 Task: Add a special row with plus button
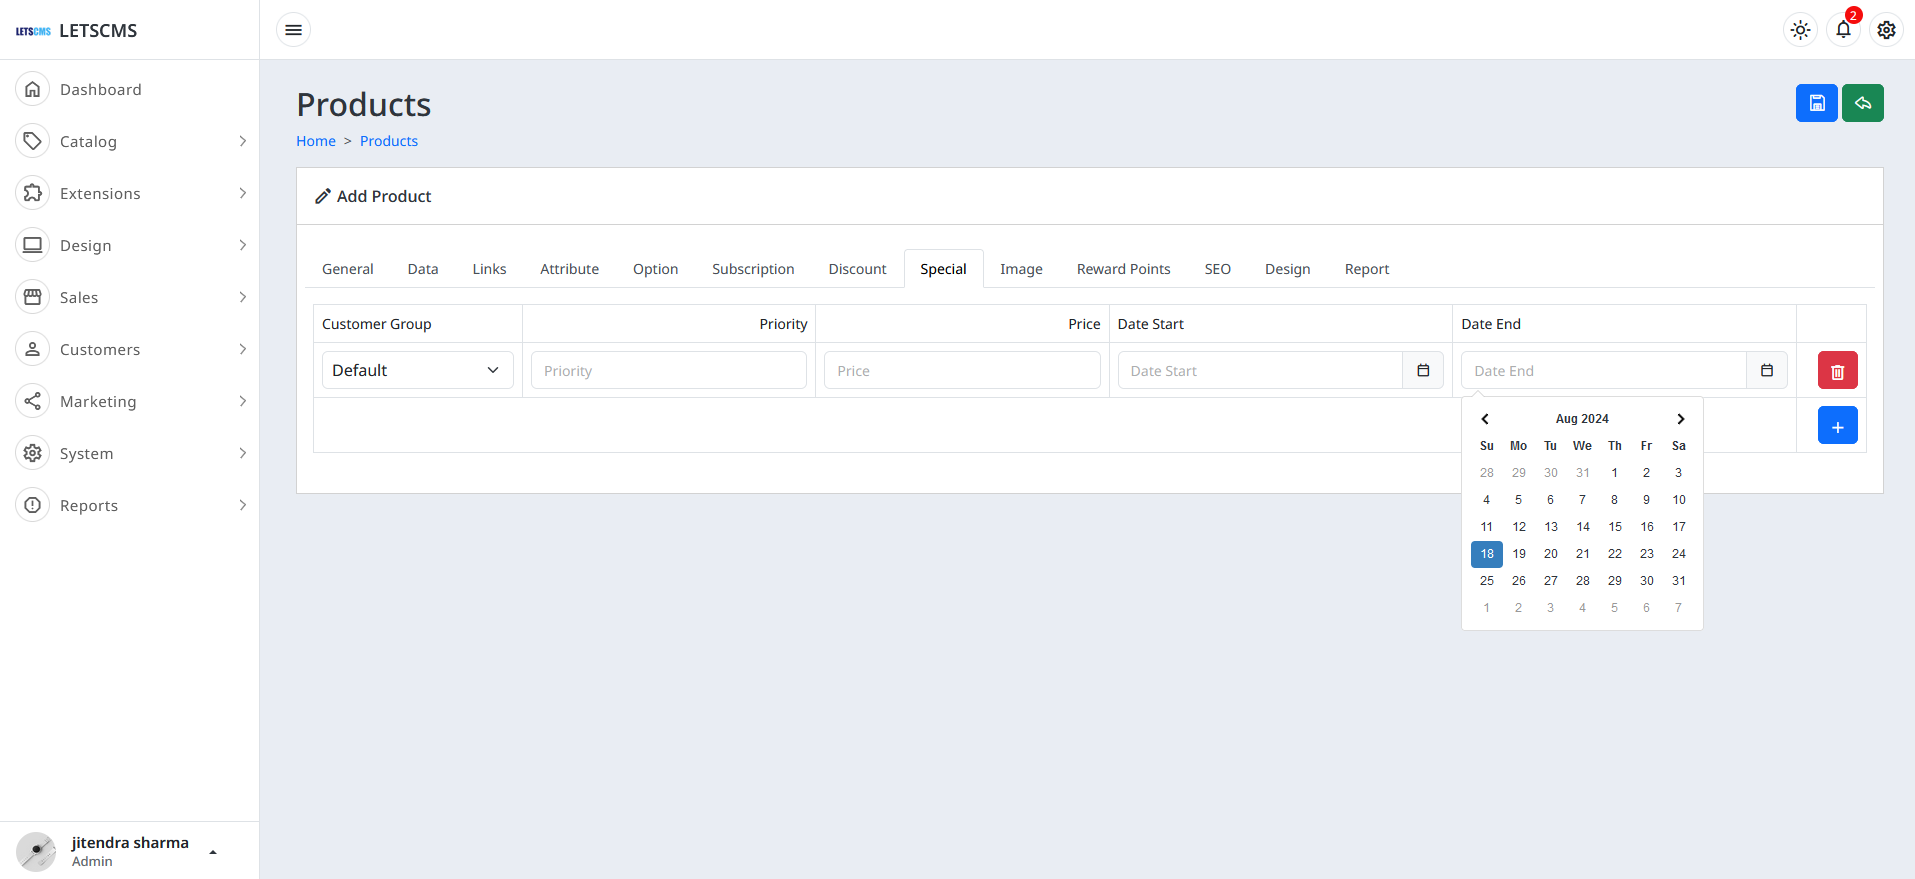click(1837, 426)
